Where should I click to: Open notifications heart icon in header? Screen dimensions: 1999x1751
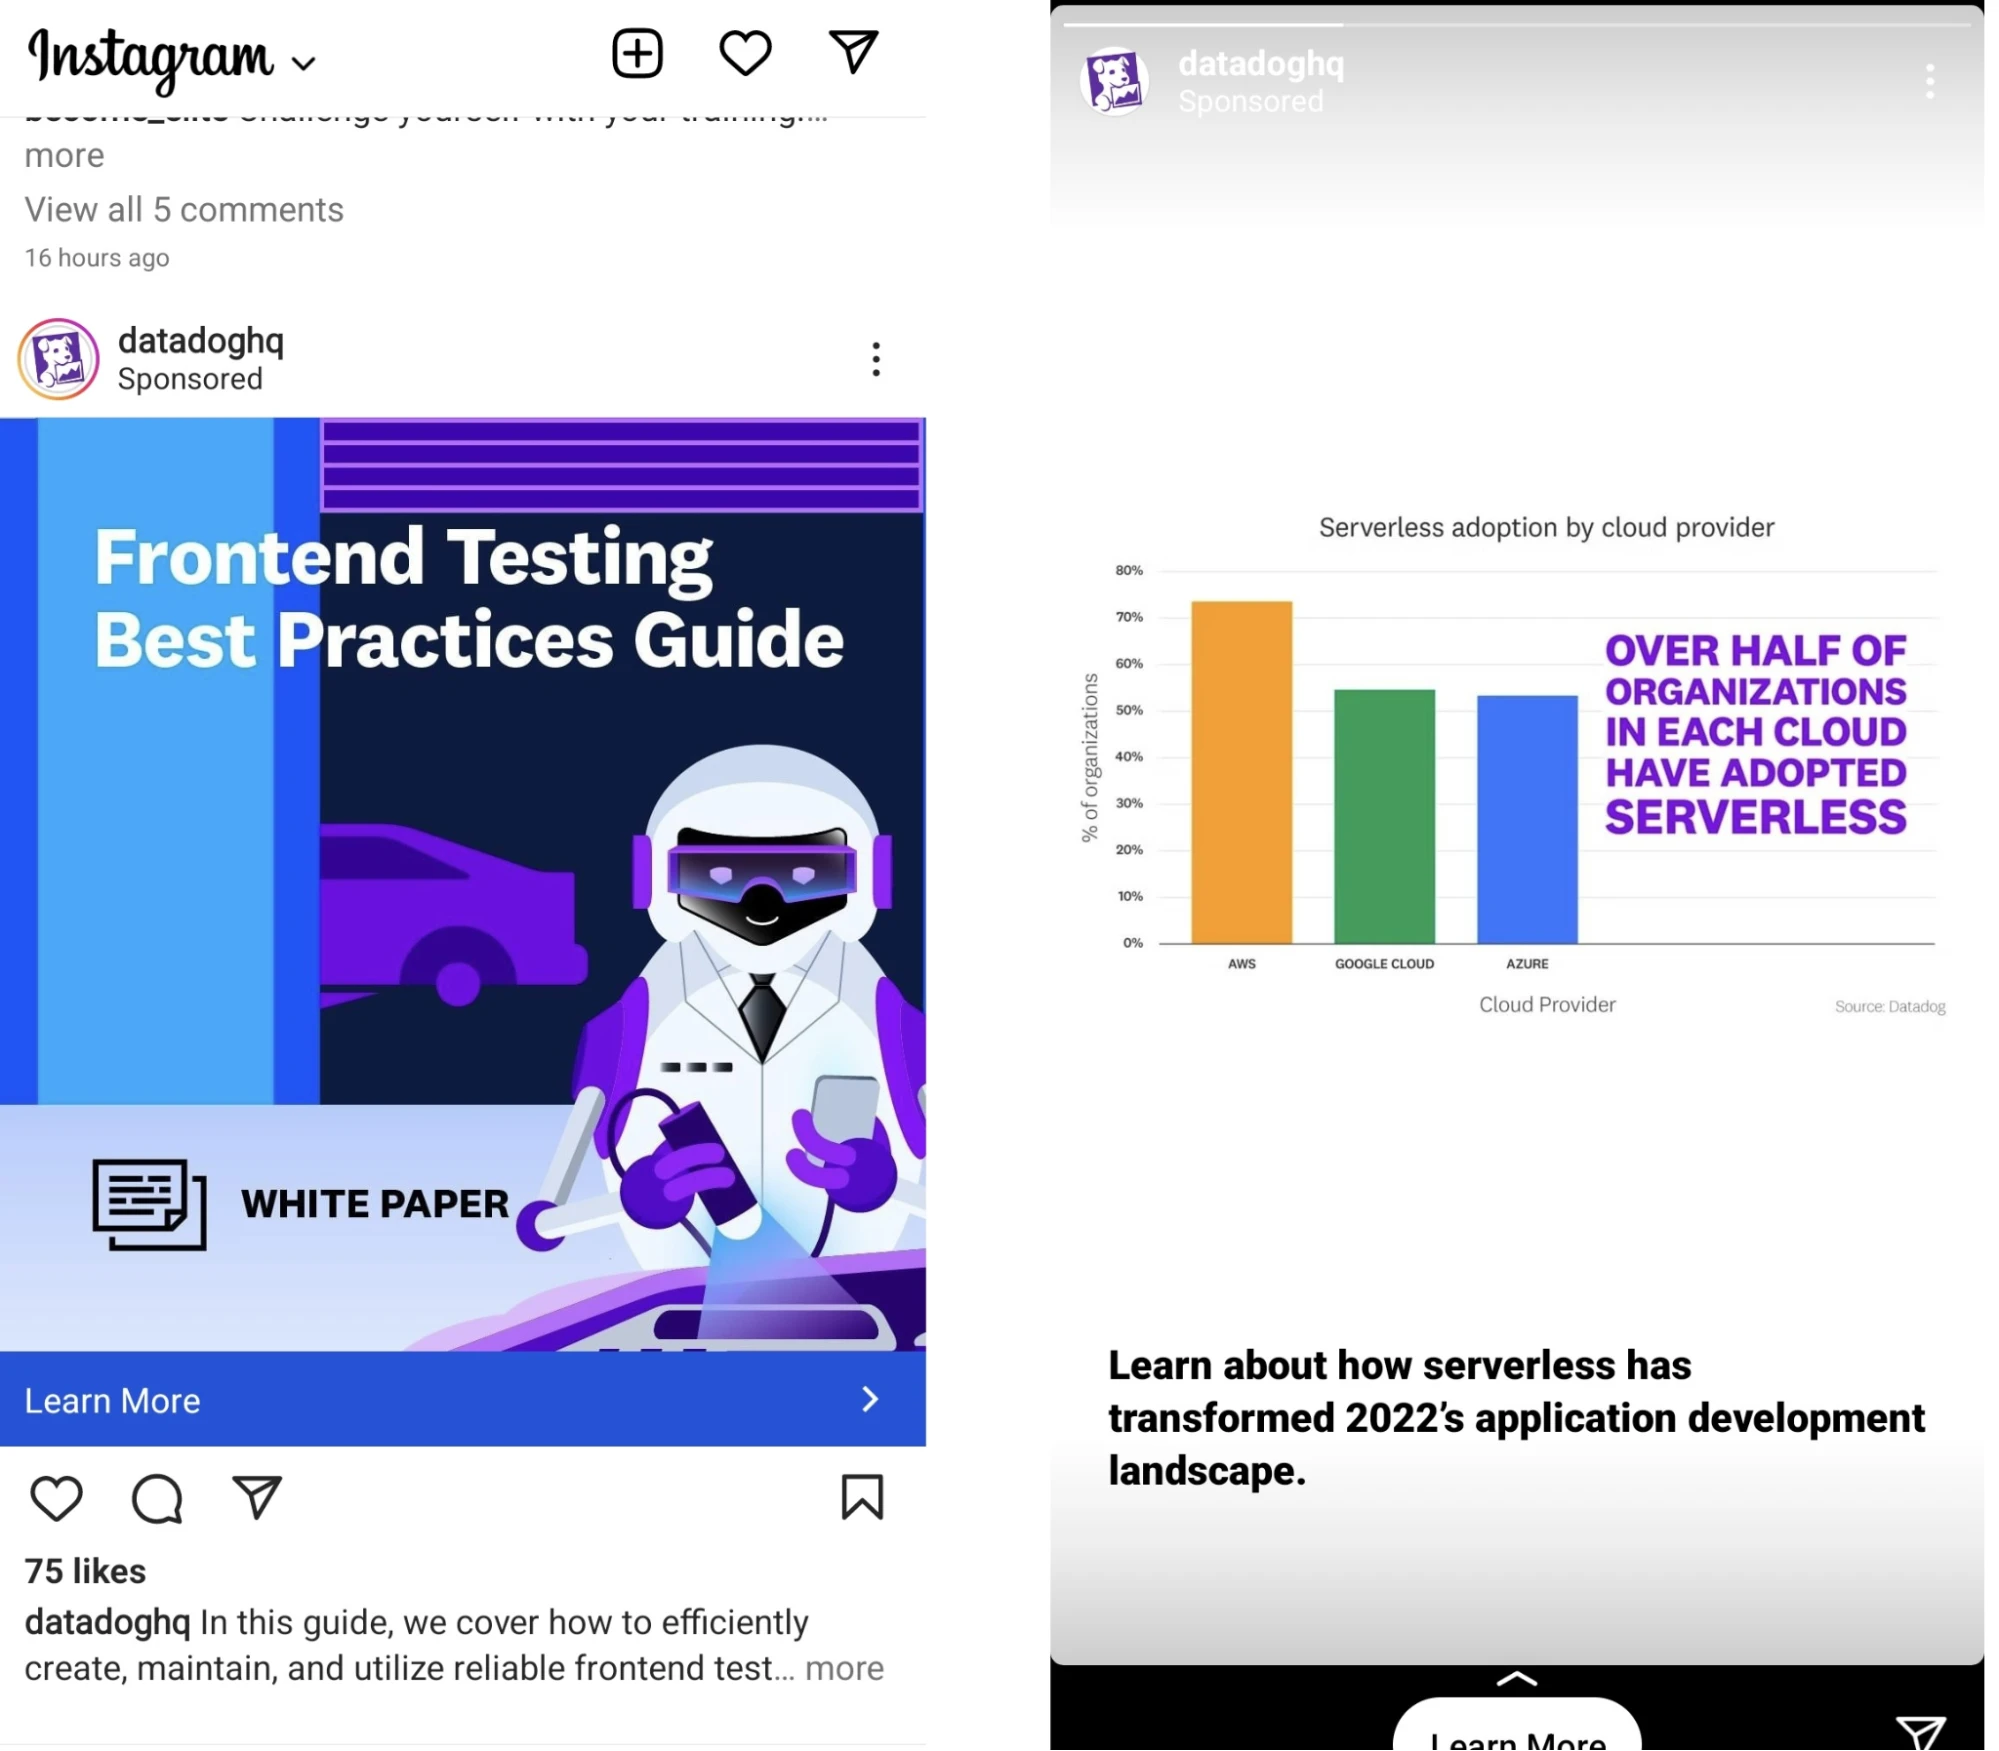(745, 53)
